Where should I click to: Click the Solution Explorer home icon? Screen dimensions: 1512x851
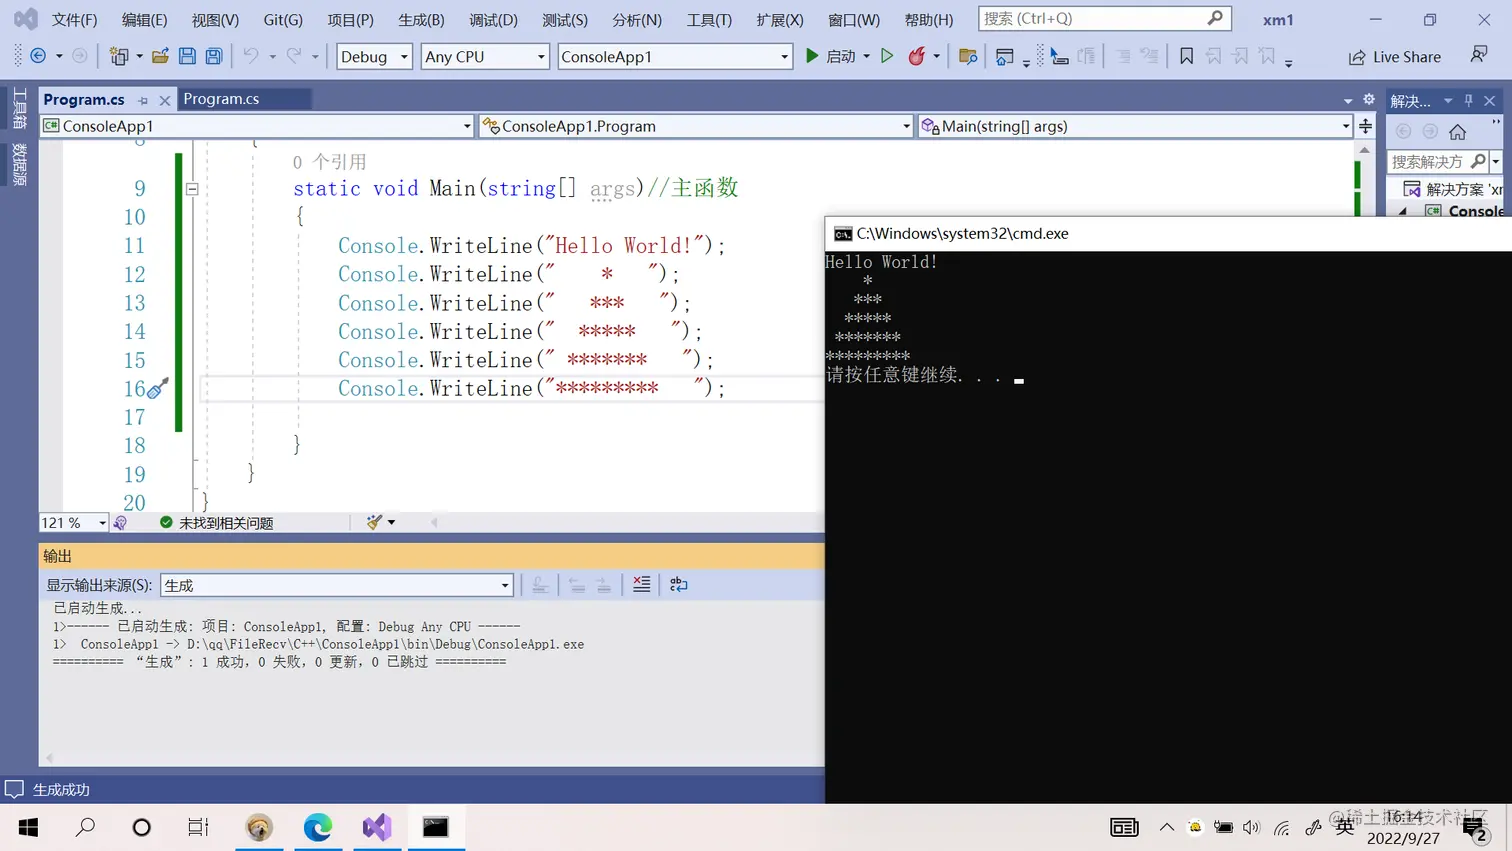point(1458,132)
